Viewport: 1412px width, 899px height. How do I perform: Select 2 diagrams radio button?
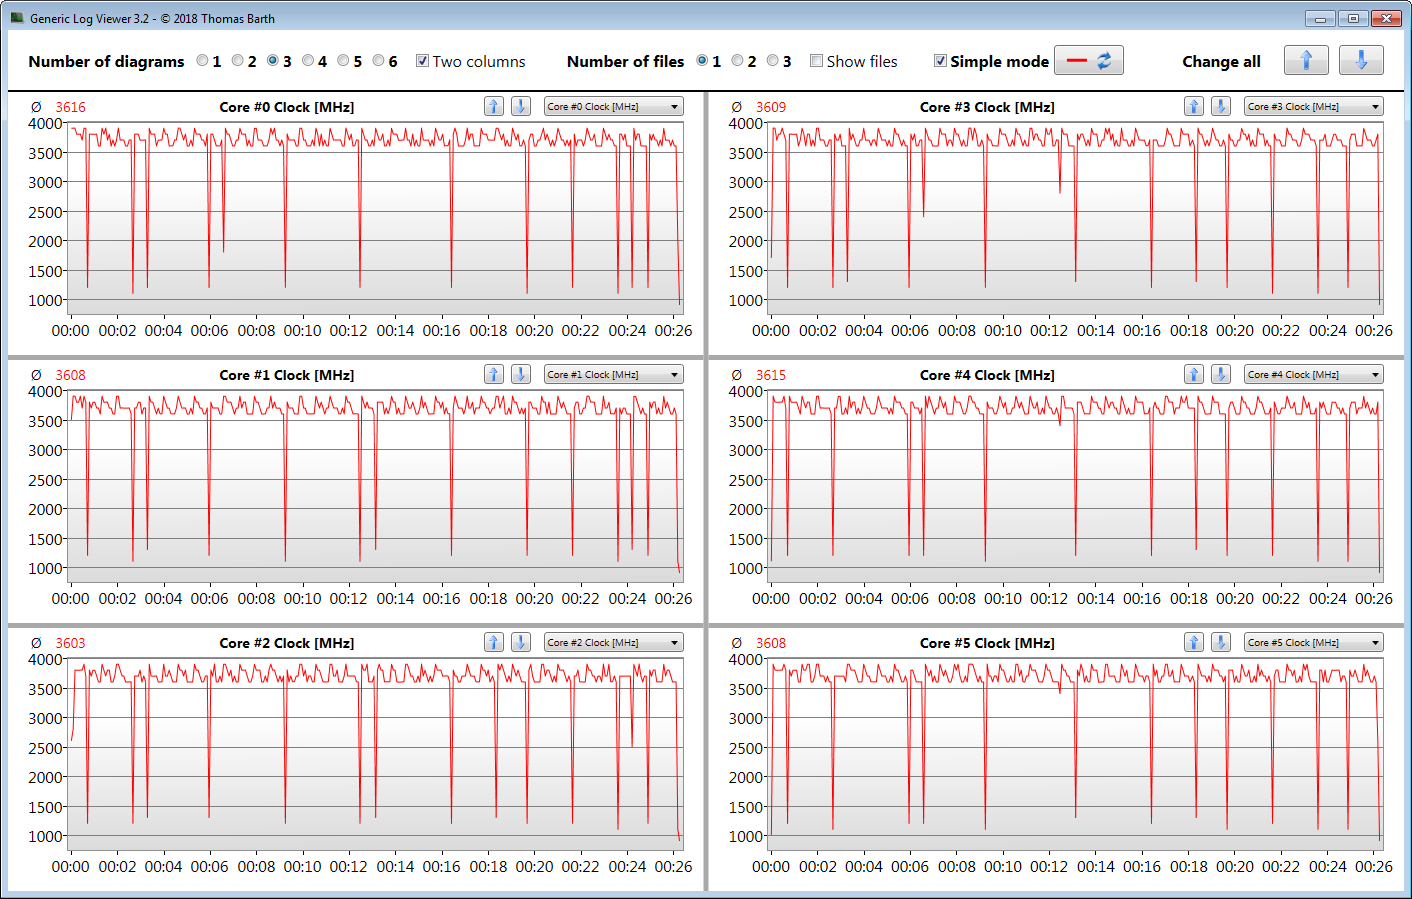coord(237,61)
